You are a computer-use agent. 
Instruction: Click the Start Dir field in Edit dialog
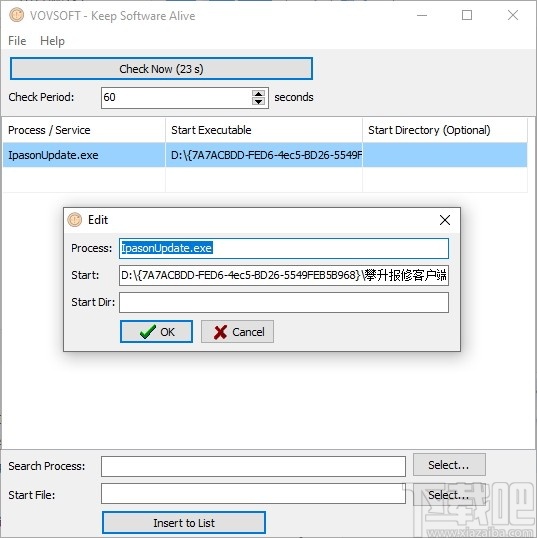284,302
